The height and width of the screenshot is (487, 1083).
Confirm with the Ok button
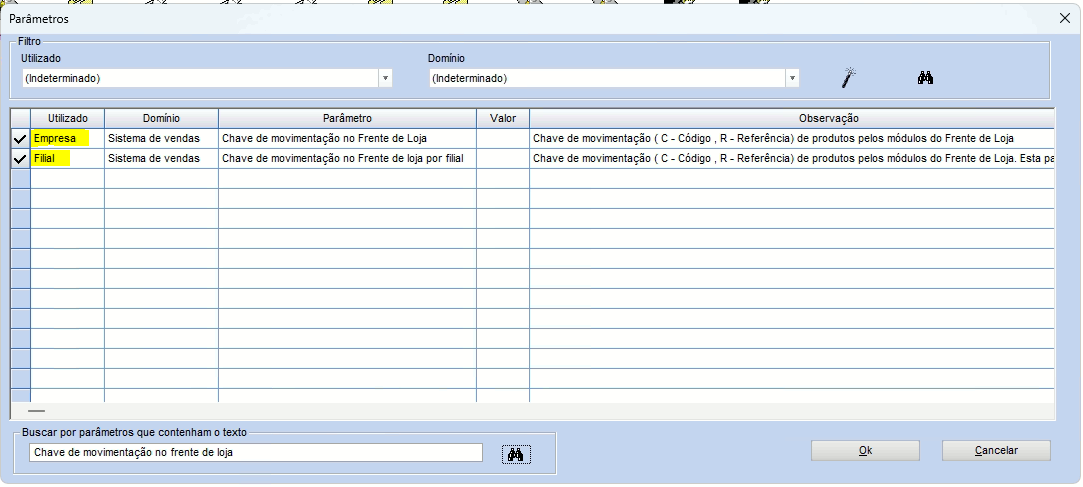(865, 451)
